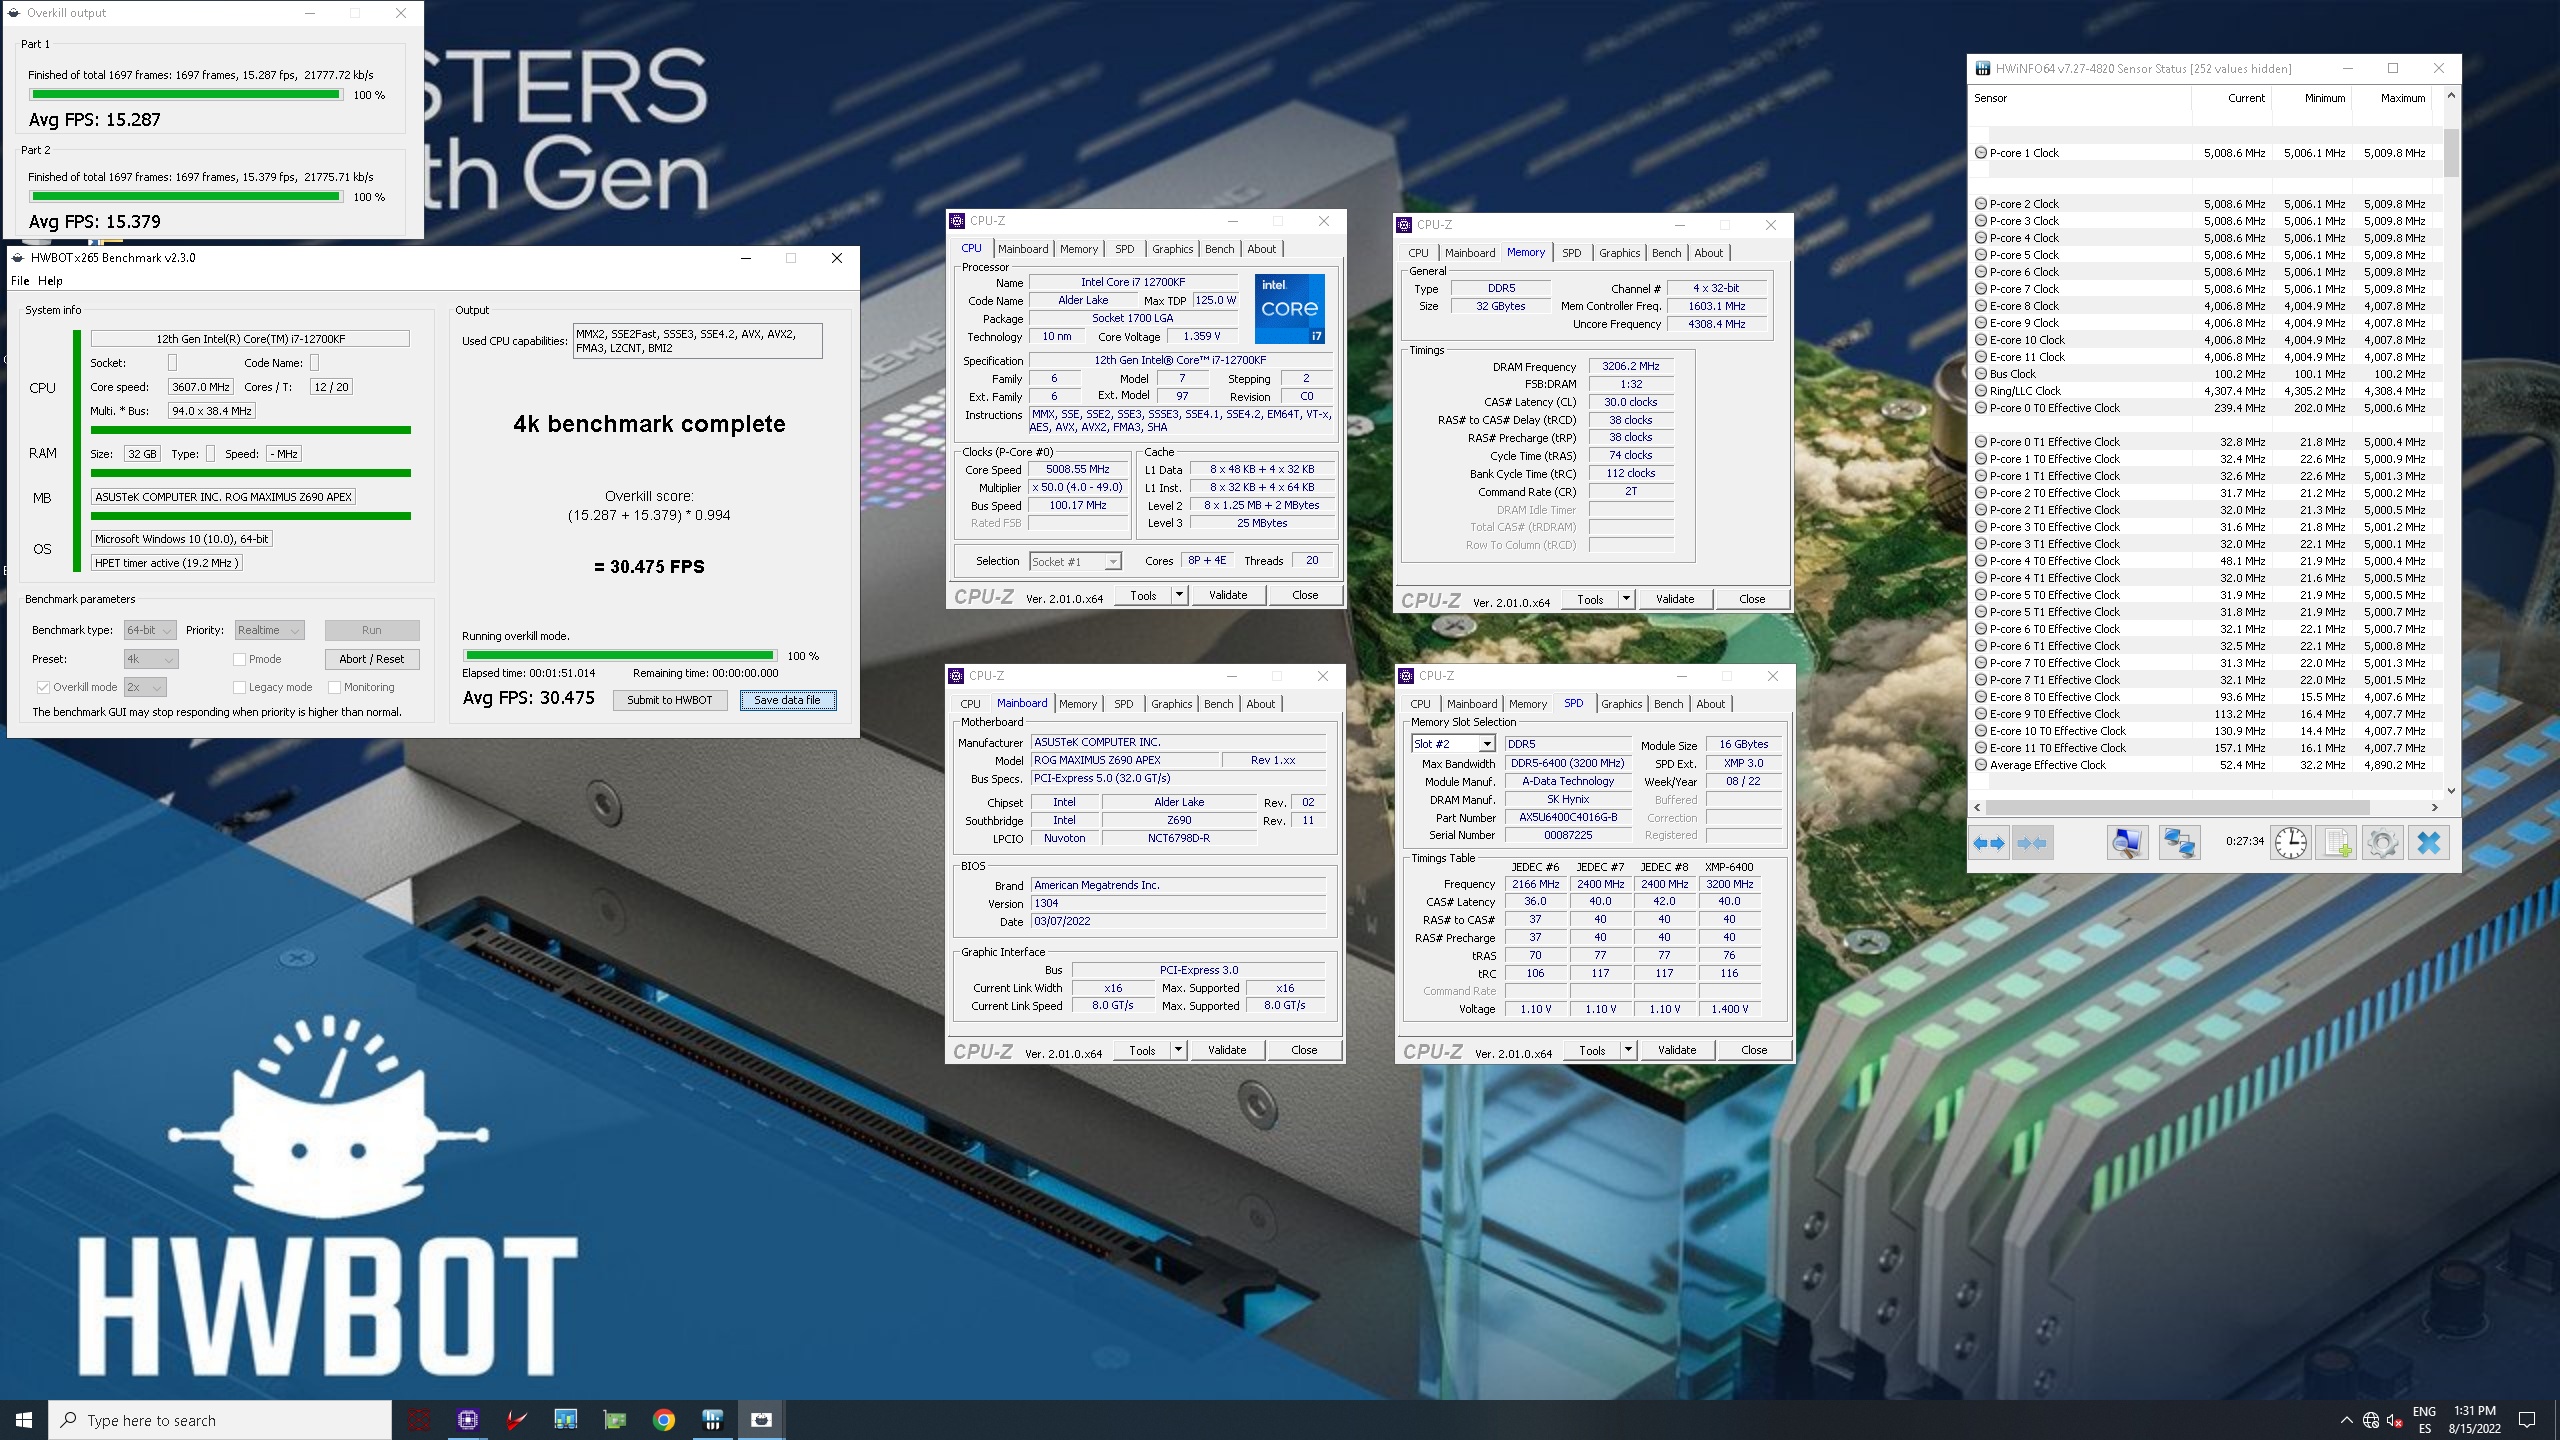Screen dimensions: 2560x1440
Task: Click the Part 1 overkill progress bar
Action: coord(186,95)
